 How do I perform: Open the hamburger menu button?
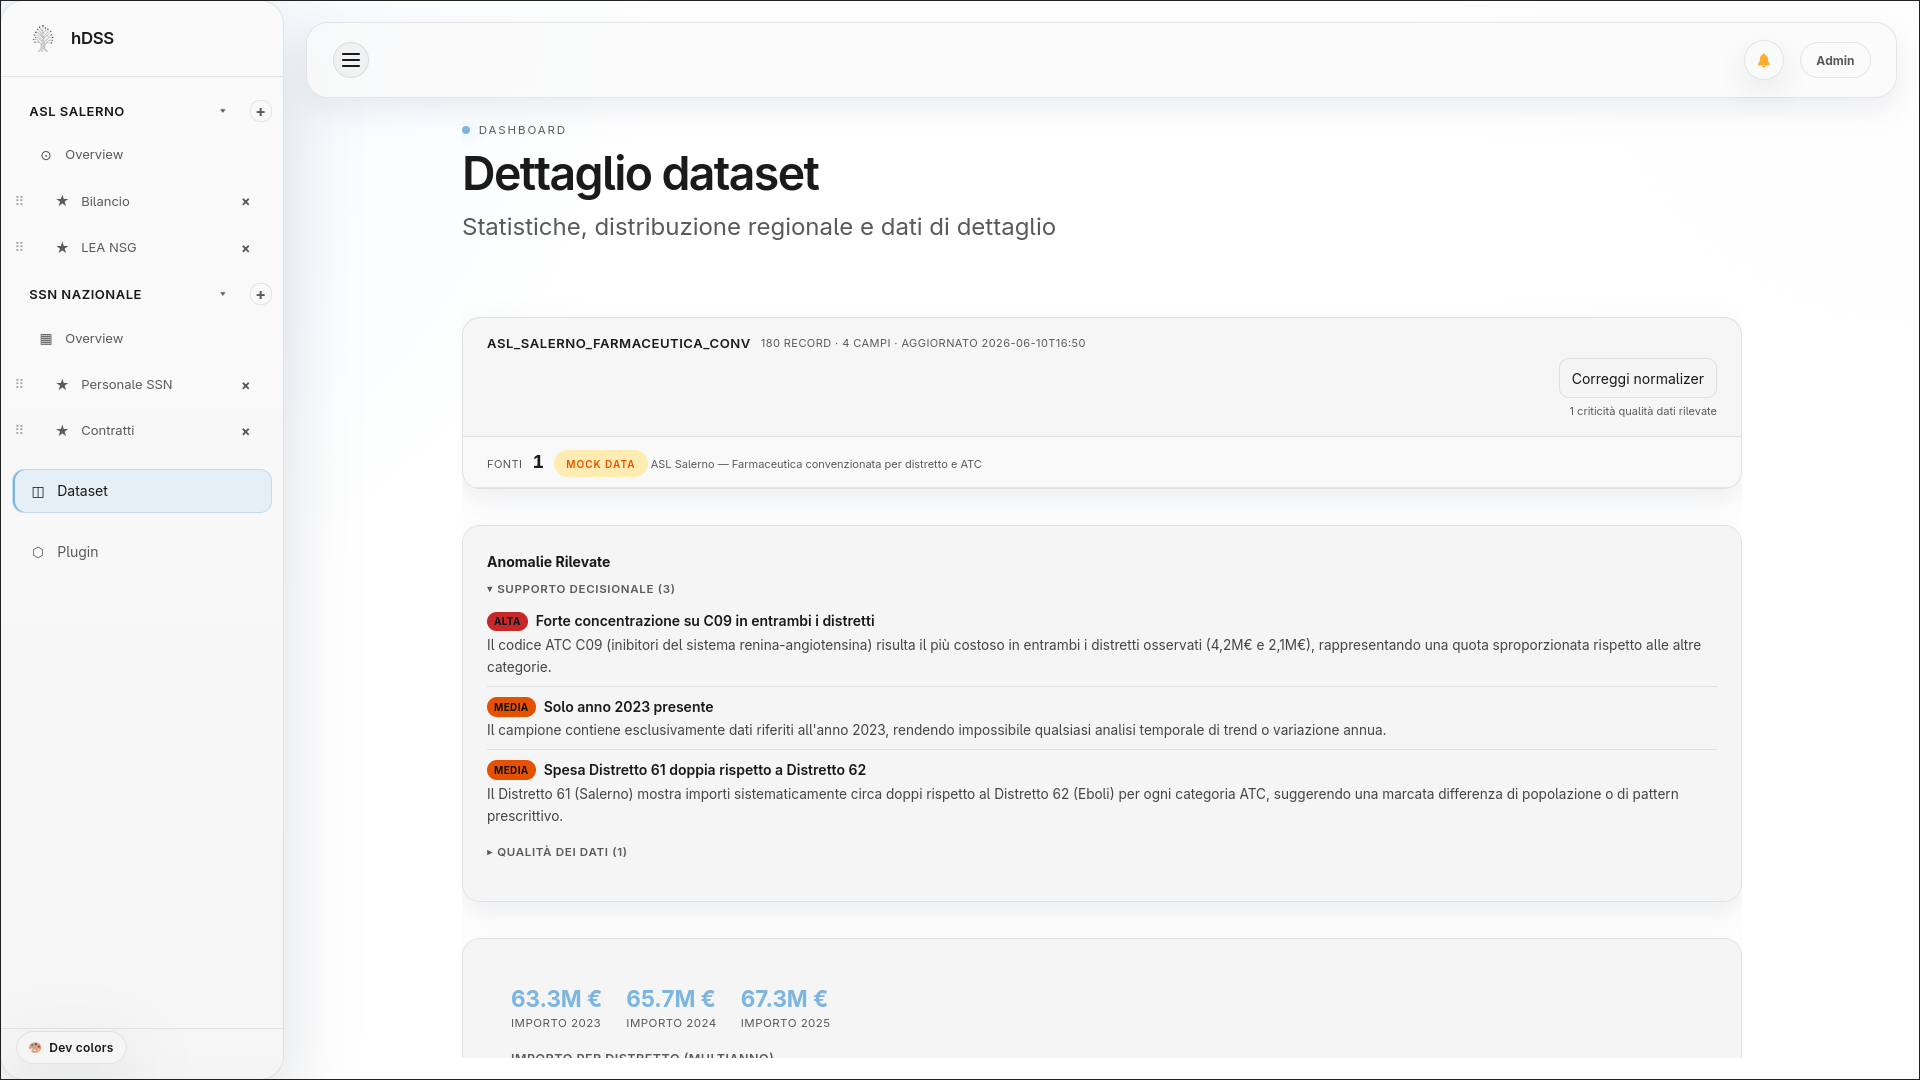(351, 60)
